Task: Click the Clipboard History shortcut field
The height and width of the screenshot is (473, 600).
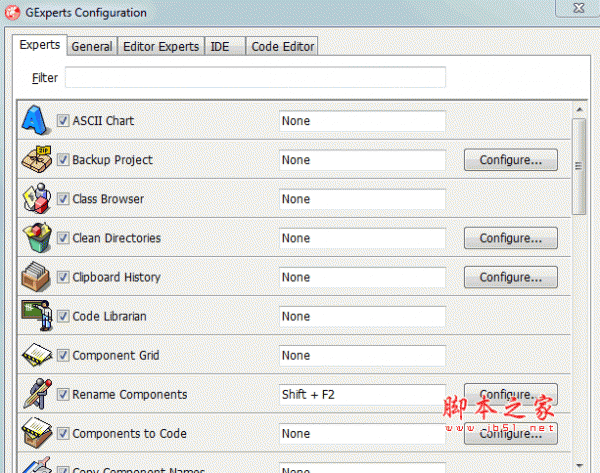Action: coord(362,277)
